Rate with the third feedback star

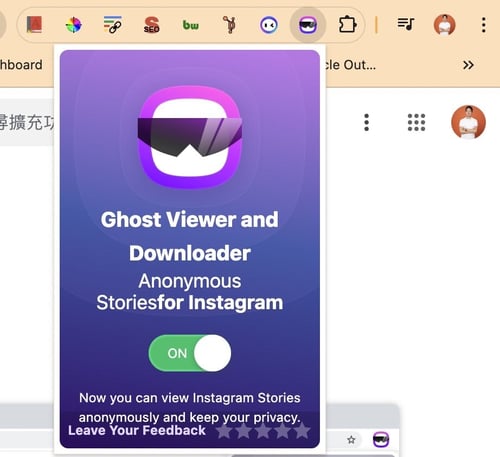point(263,431)
